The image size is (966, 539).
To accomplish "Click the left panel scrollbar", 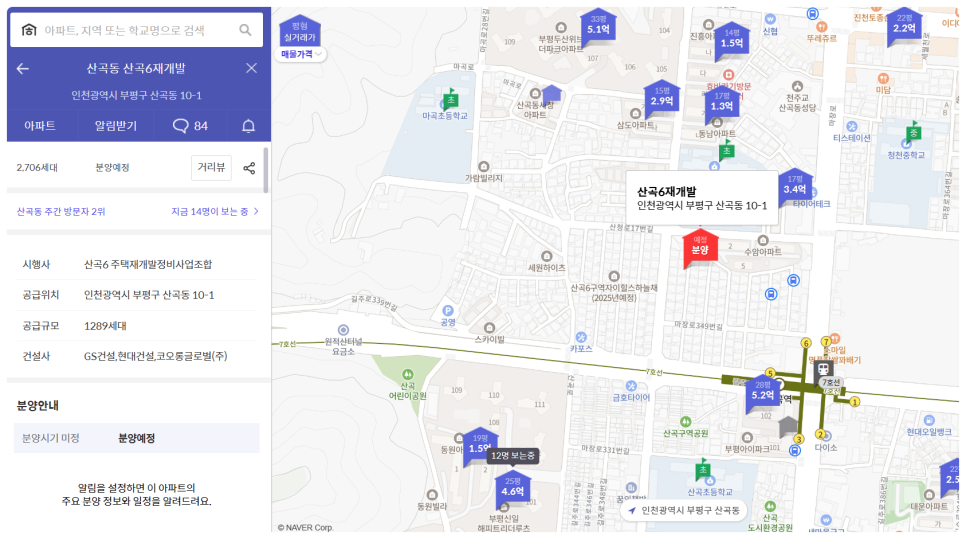I will click(266, 170).
